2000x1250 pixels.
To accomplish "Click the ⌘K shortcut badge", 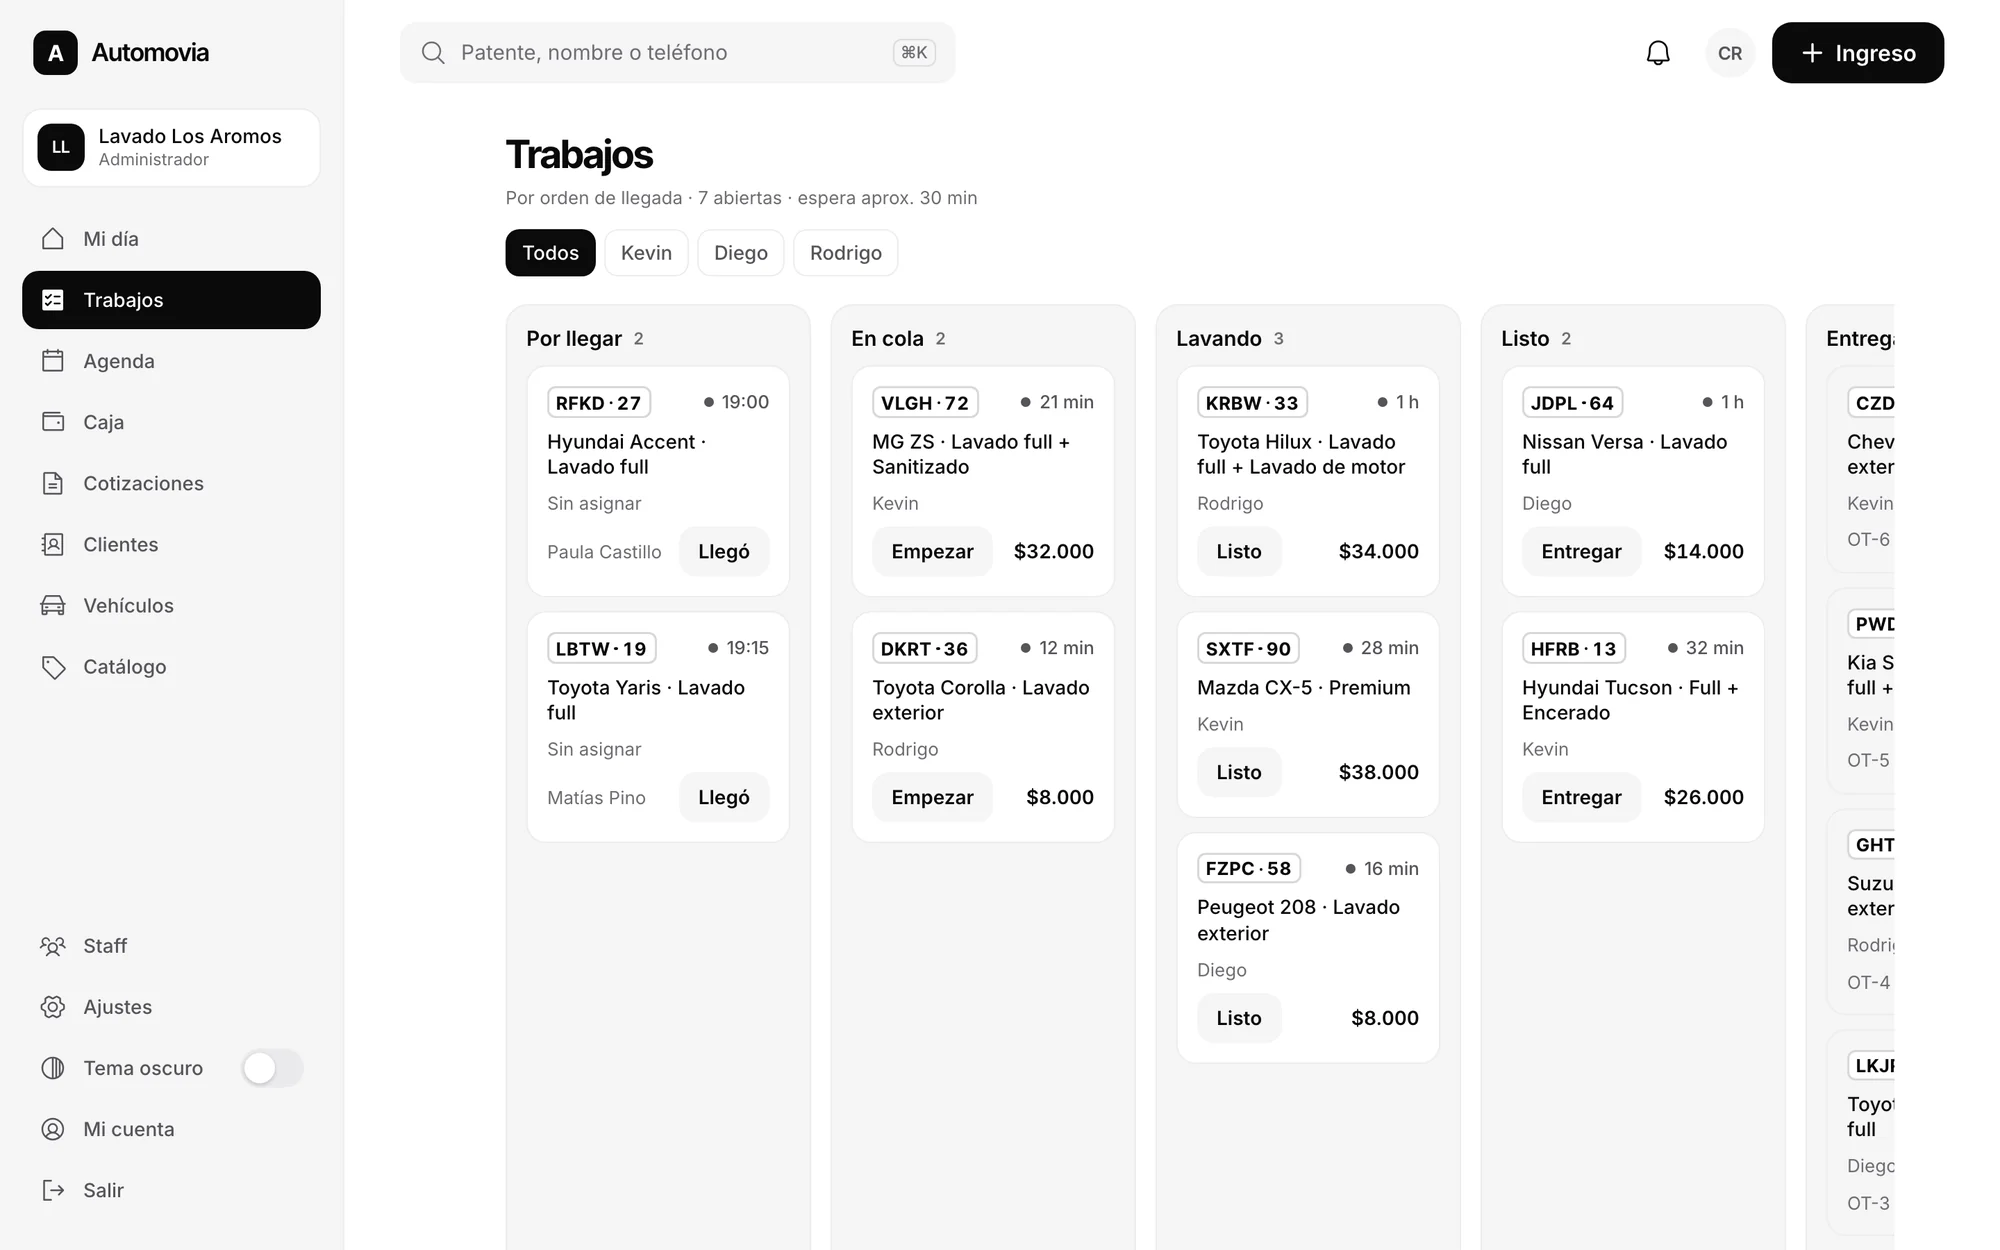I will 914,53.
